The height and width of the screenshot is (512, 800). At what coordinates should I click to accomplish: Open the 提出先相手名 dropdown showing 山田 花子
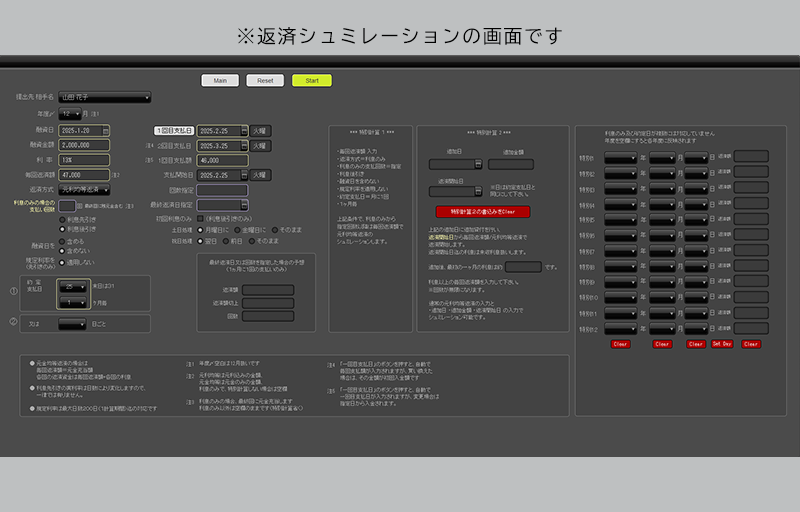[x=105, y=97]
